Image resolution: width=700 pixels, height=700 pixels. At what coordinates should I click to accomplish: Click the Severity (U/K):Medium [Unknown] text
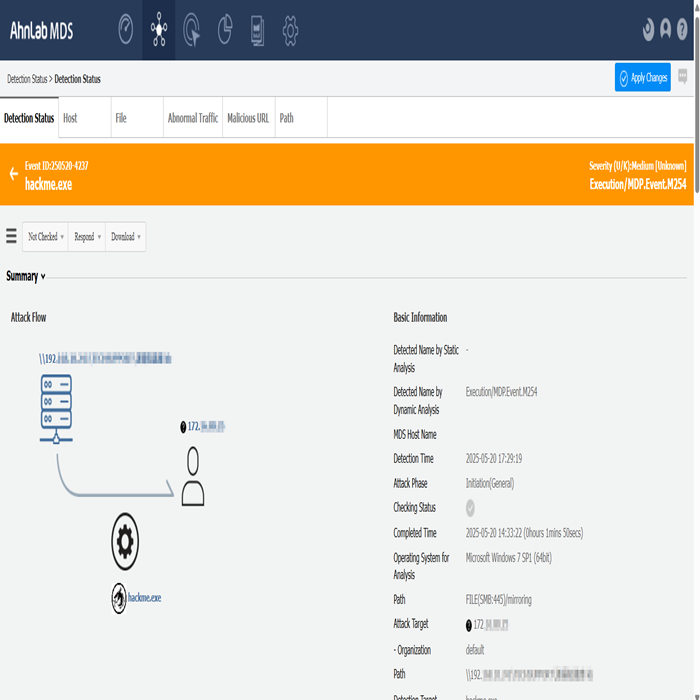click(638, 166)
